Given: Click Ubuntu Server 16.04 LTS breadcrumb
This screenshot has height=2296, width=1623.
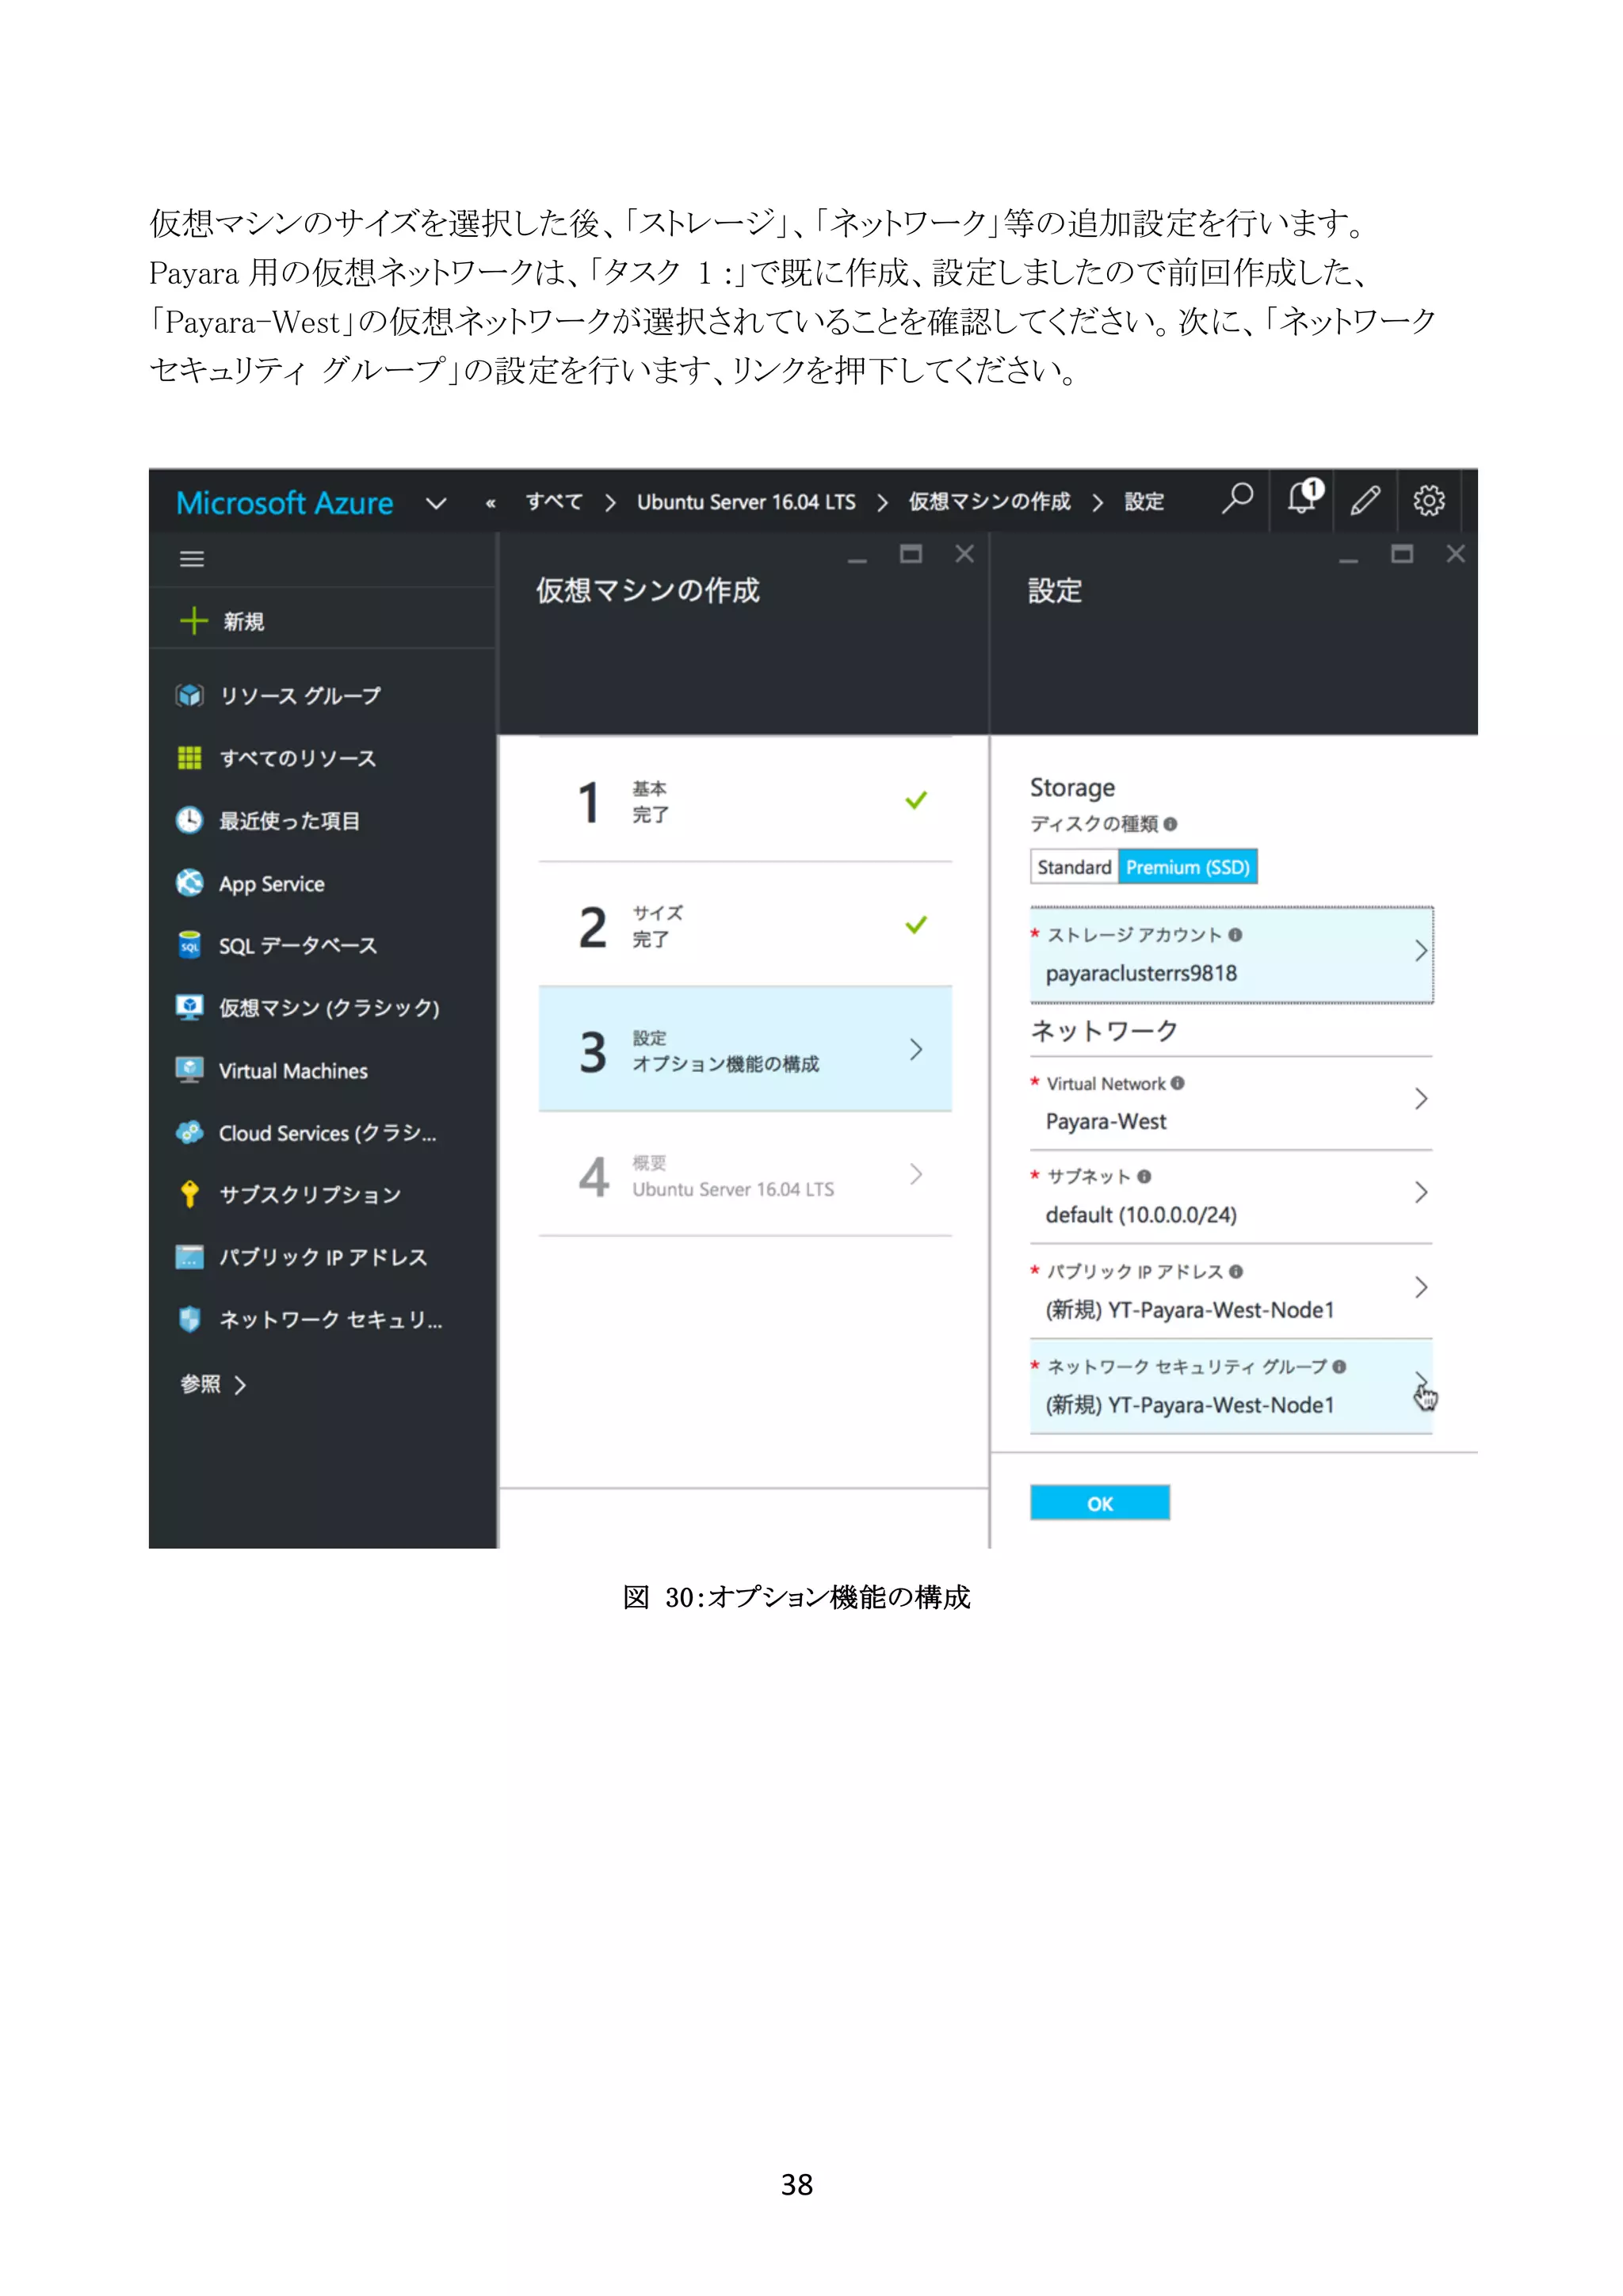Looking at the screenshot, I should coord(746,502).
